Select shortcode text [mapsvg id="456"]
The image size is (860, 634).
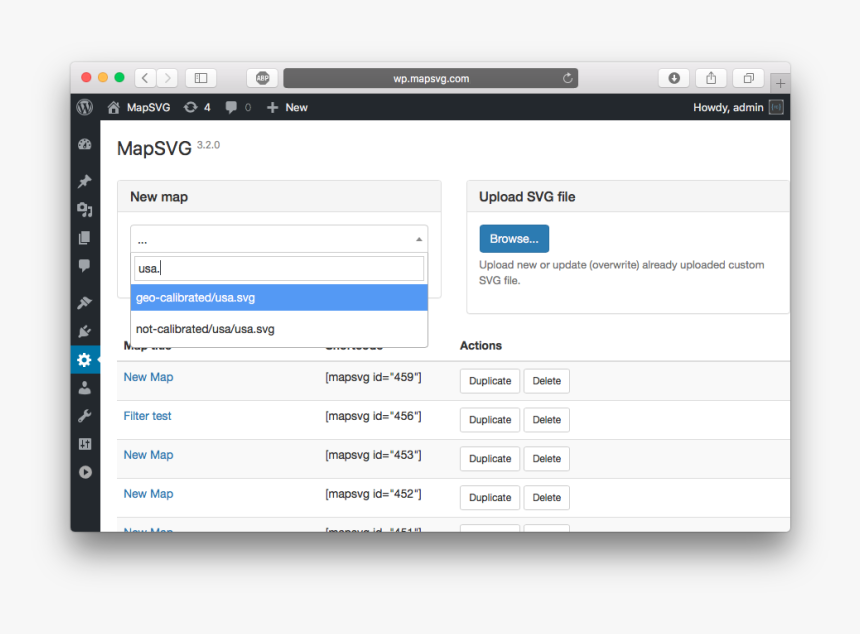373,416
